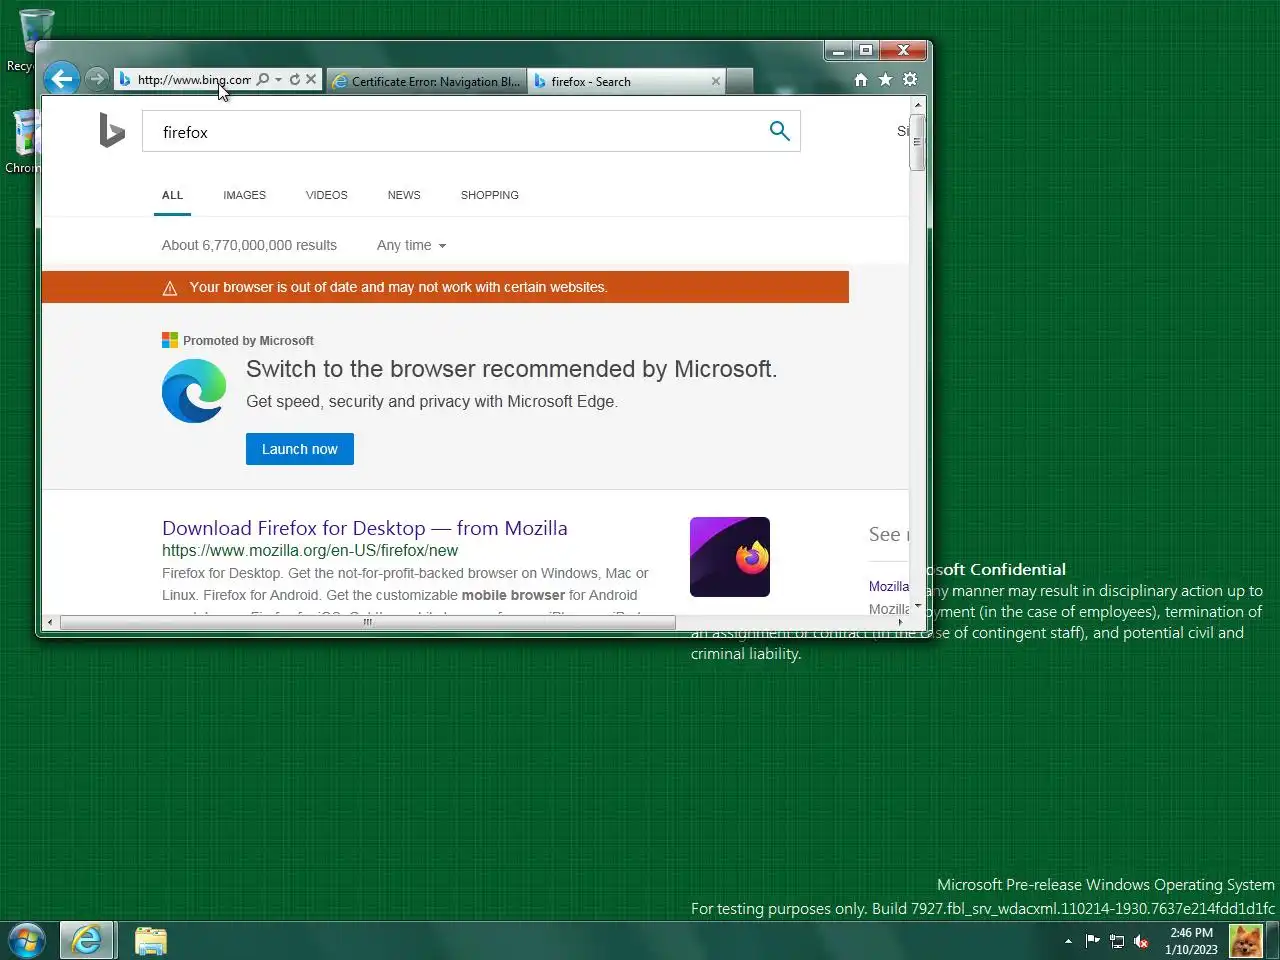Screen dimensions: 1280x960
Task: Click the horizontal scrollbar thumb
Action: click(367, 622)
